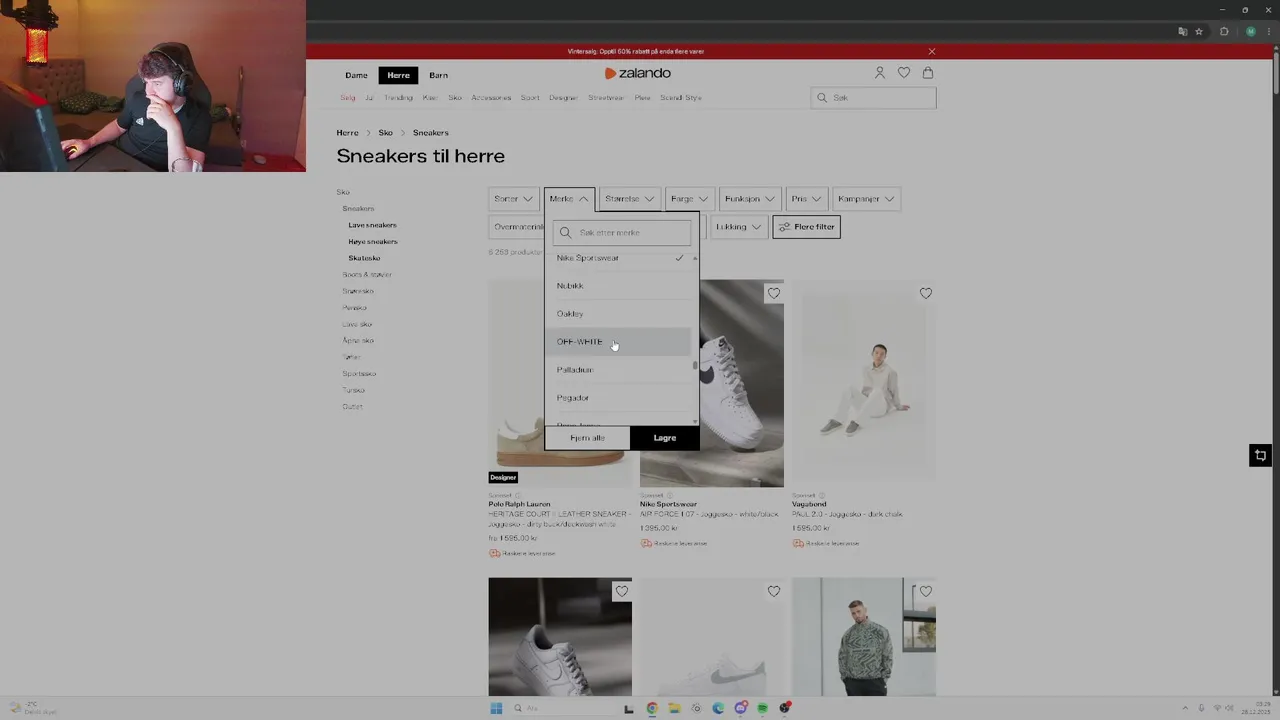Image resolution: width=1280 pixels, height=720 pixels.
Task: Focus the main Søk search field
Action: point(873,98)
